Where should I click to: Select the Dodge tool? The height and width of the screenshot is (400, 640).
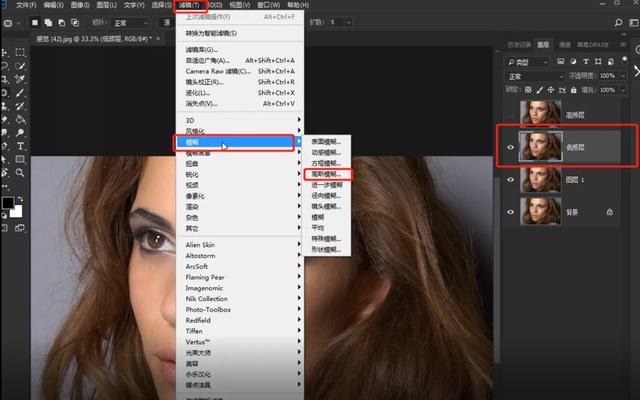(x=20, y=133)
